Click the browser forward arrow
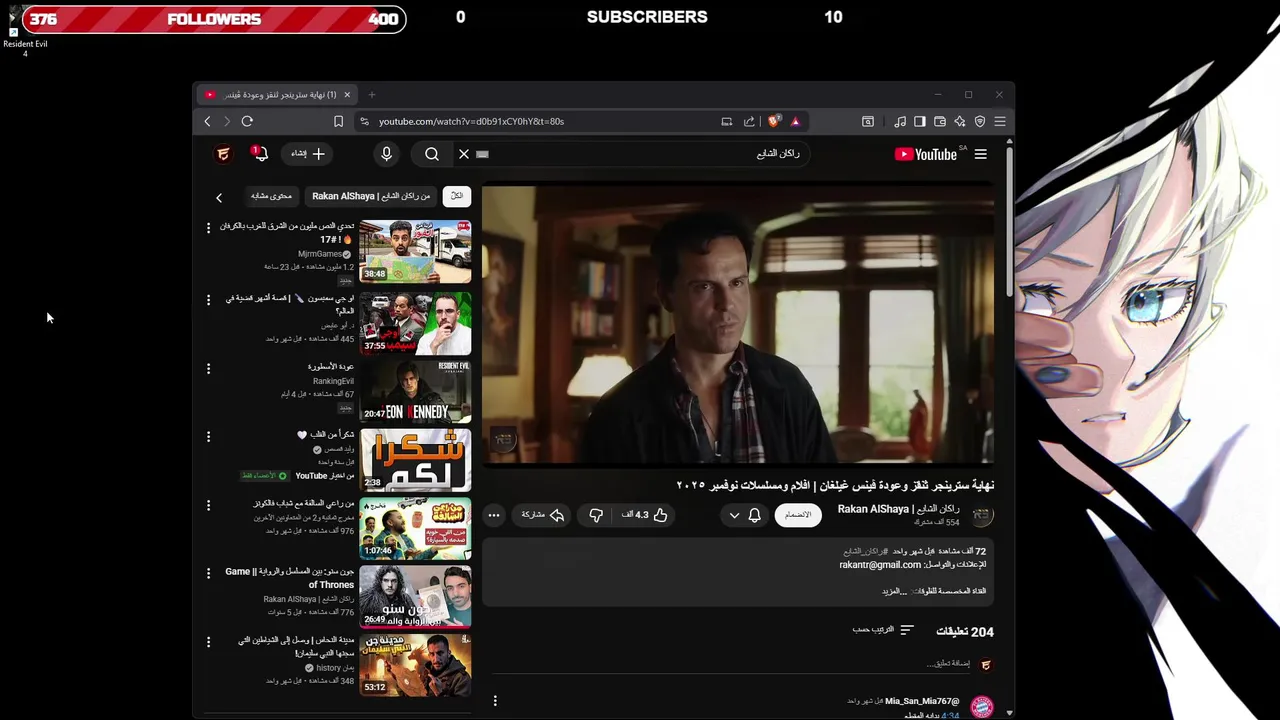The image size is (1280, 720). click(x=227, y=121)
